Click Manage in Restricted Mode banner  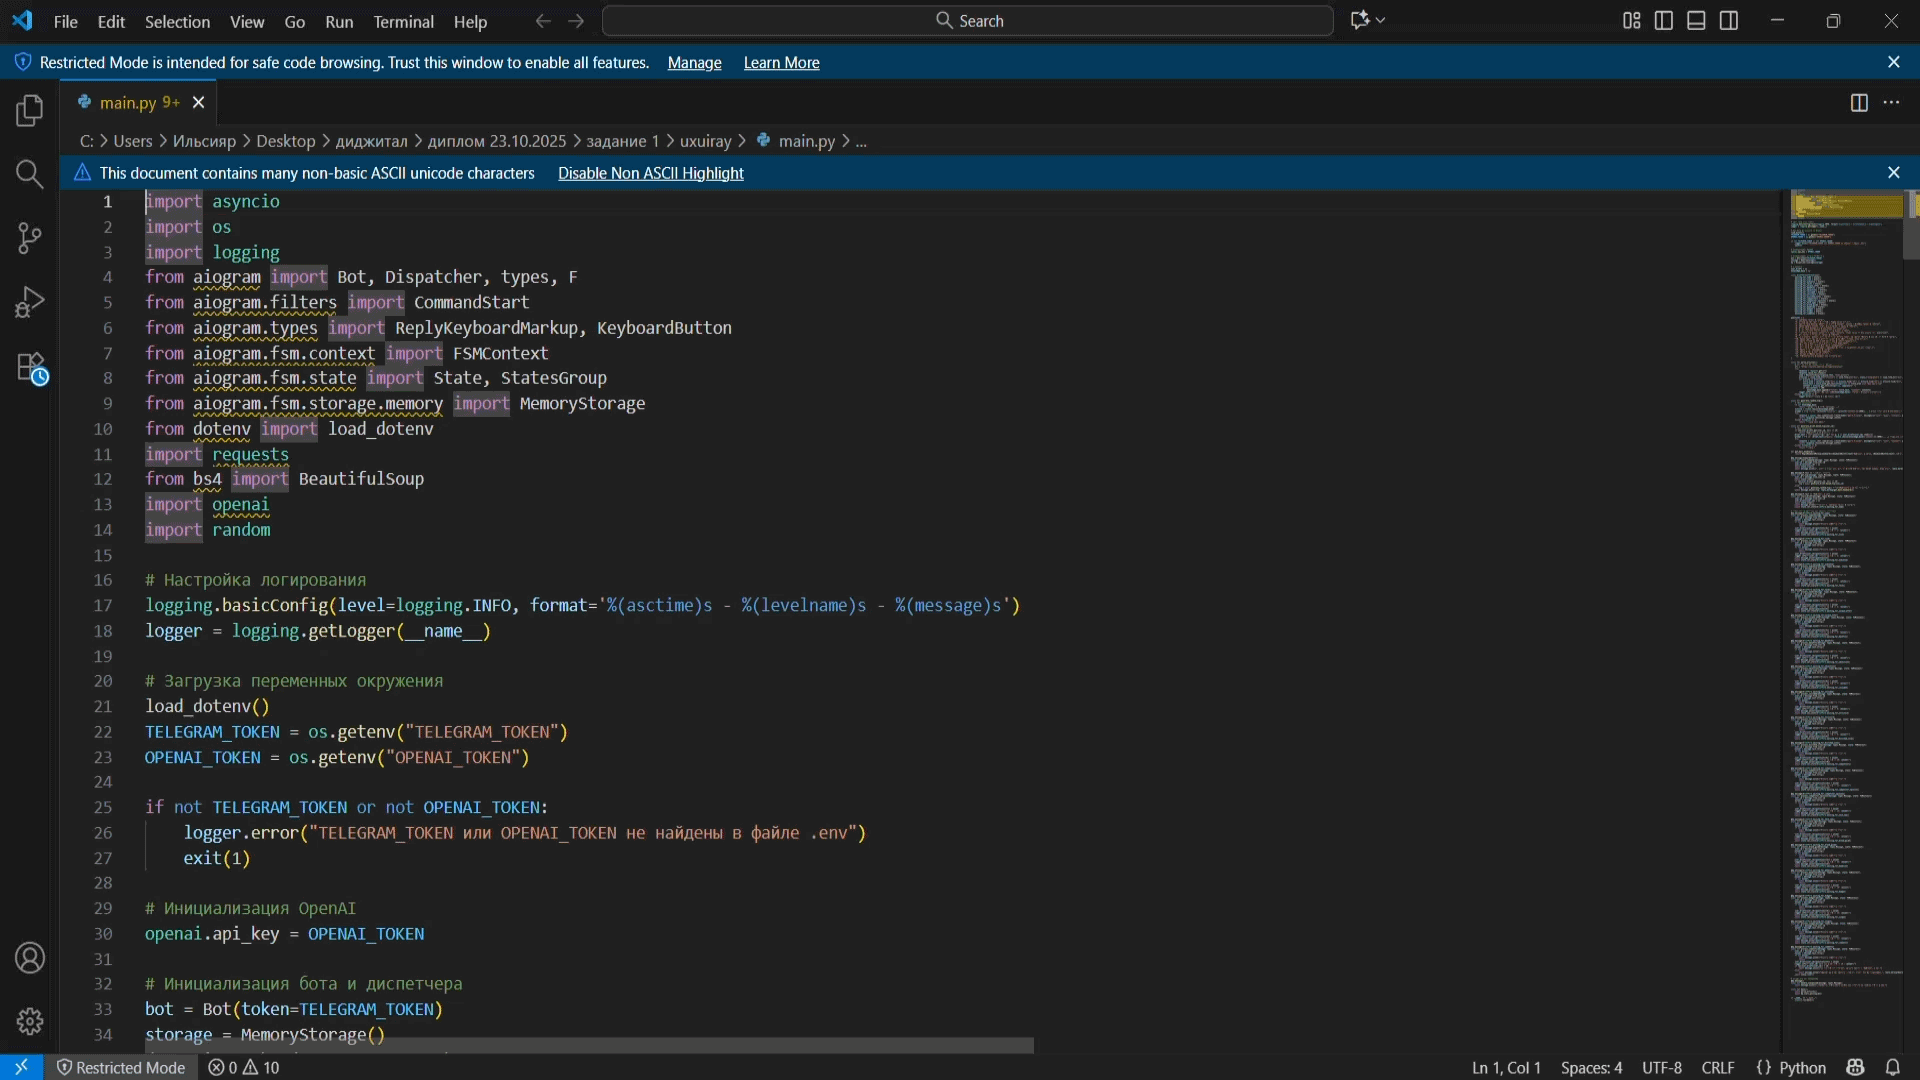tap(694, 63)
